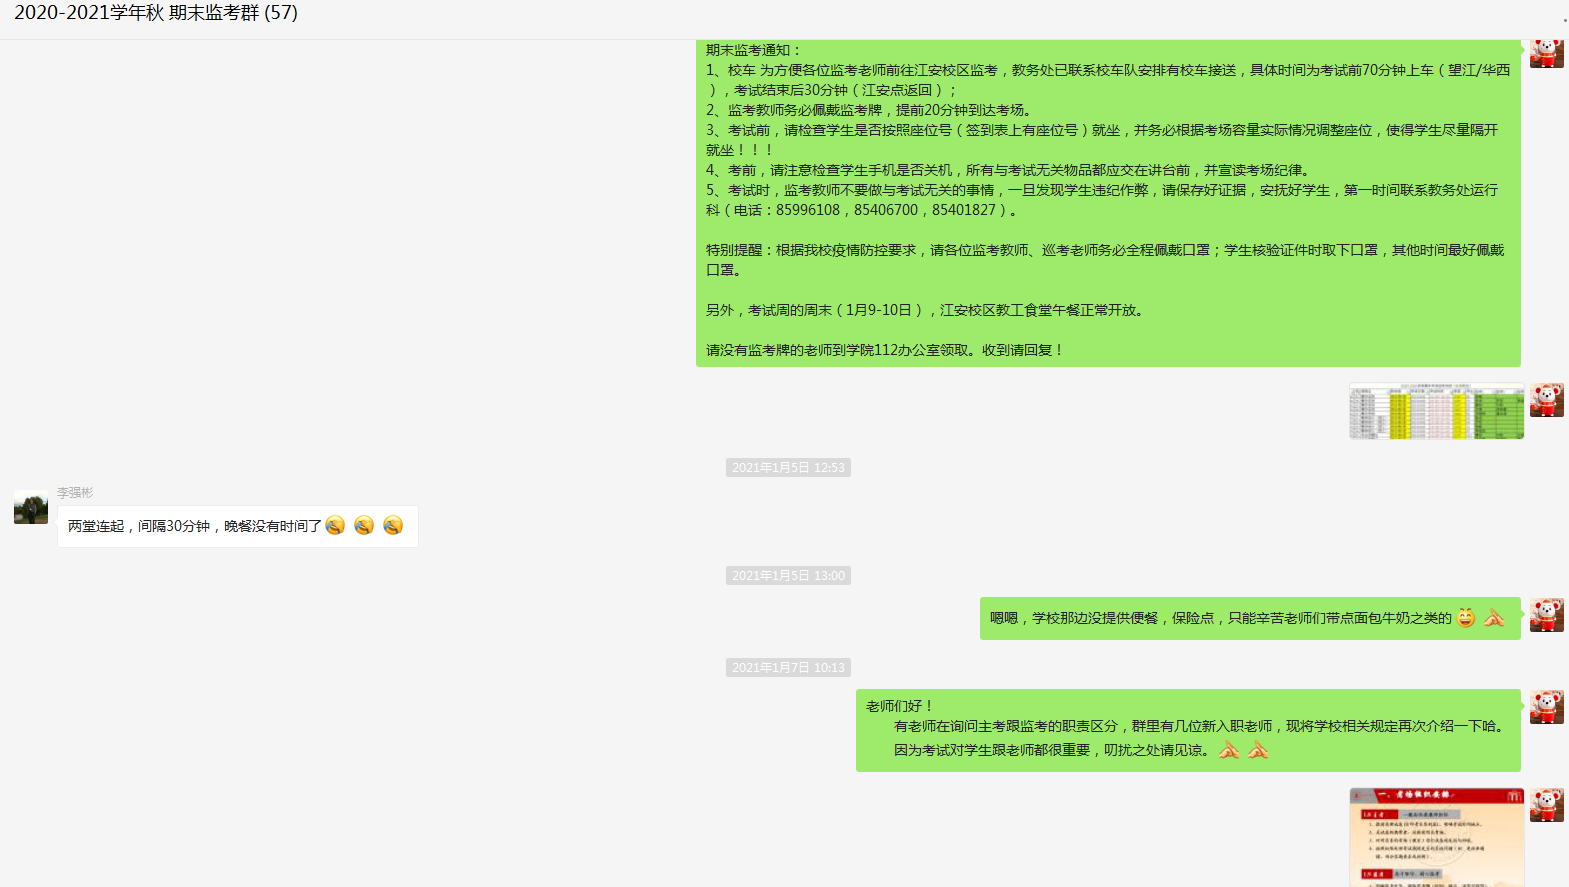Click first crying-laugh emoji in 李强彬's message
The height and width of the screenshot is (887, 1569).
tap(335, 526)
